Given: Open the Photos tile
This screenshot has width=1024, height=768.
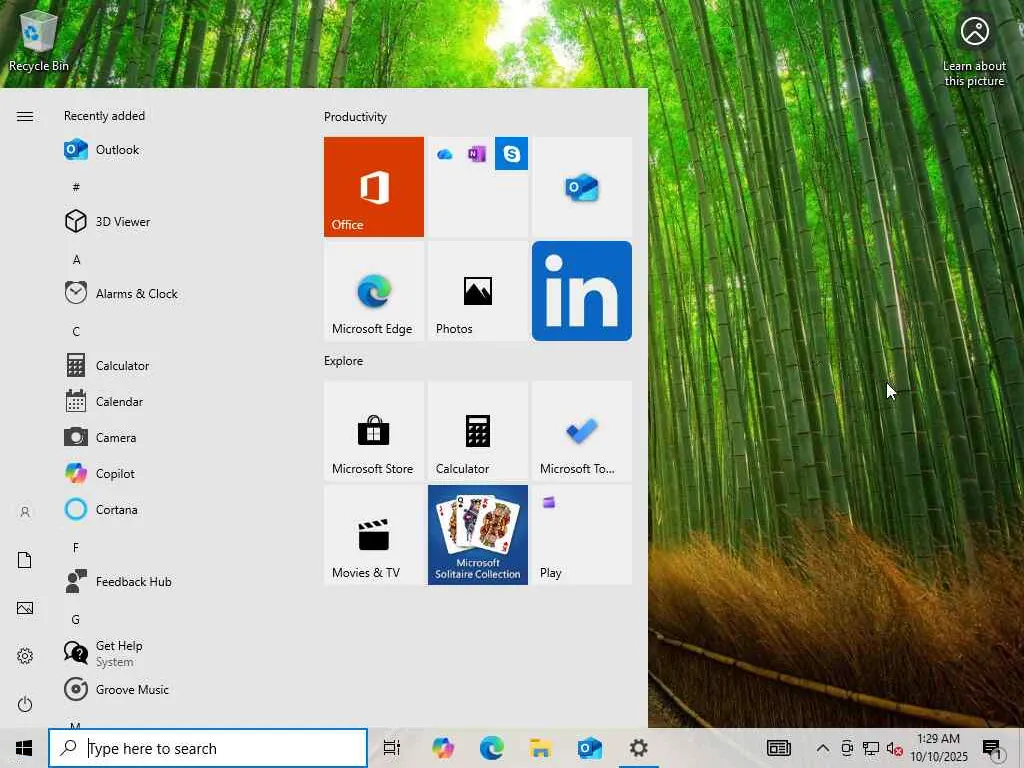Looking at the screenshot, I should 478,291.
